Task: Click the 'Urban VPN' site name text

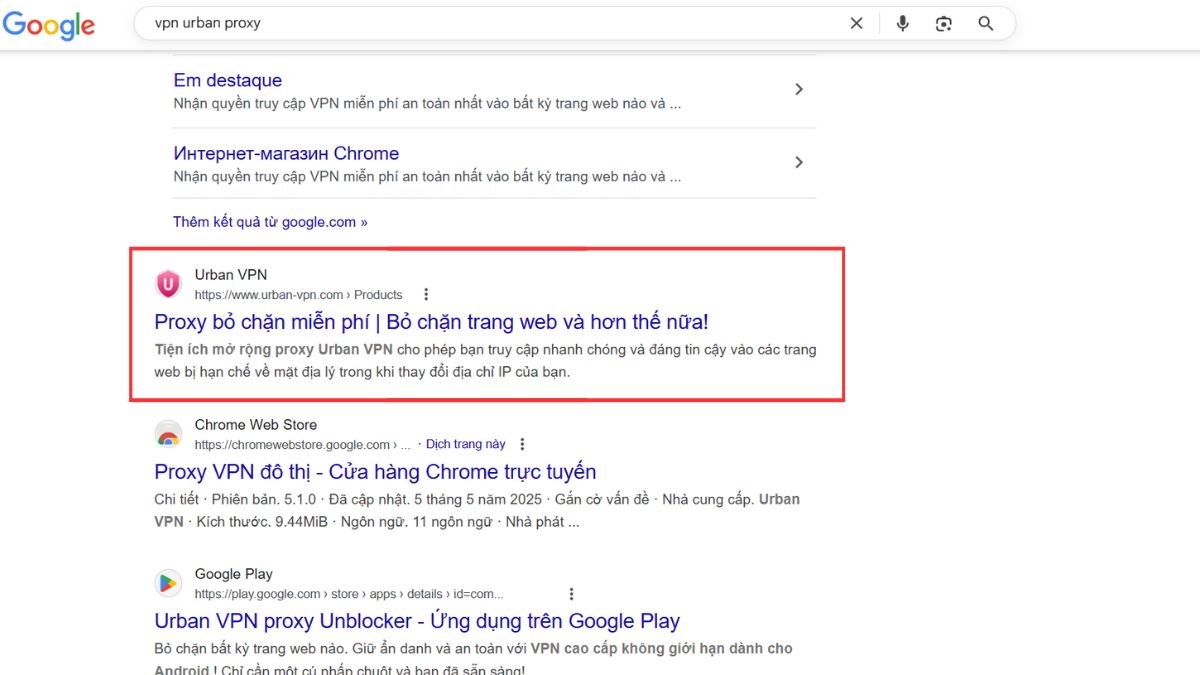Action: point(231,274)
